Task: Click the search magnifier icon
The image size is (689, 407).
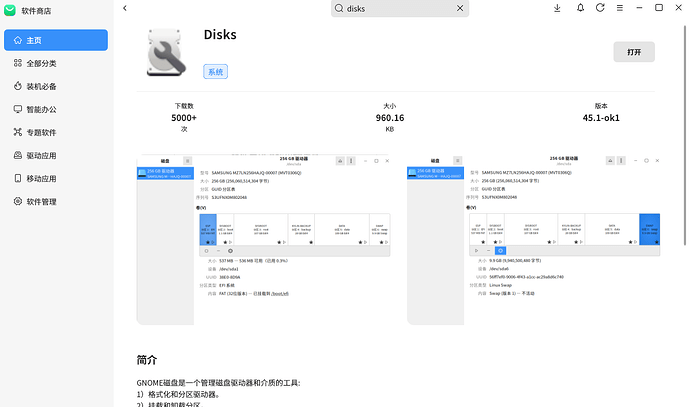Action: point(339,8)
